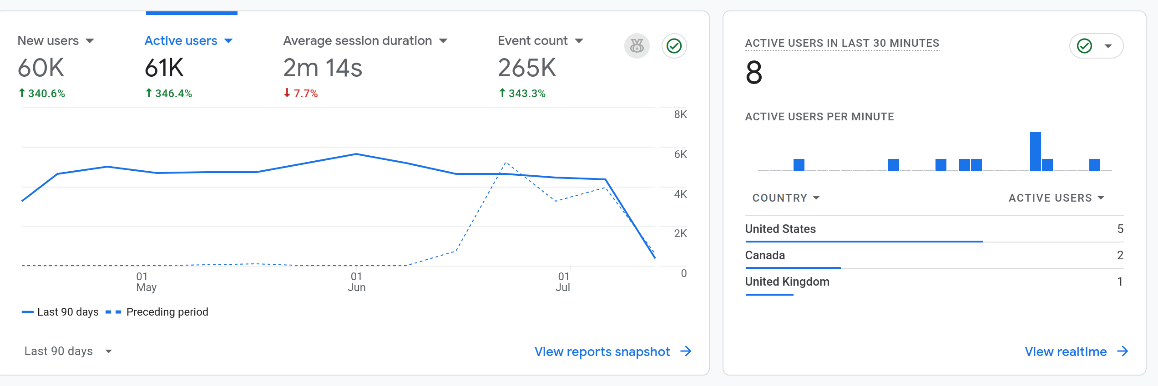Open the Average session duration dropdown arrow

[x=443, y=41]
